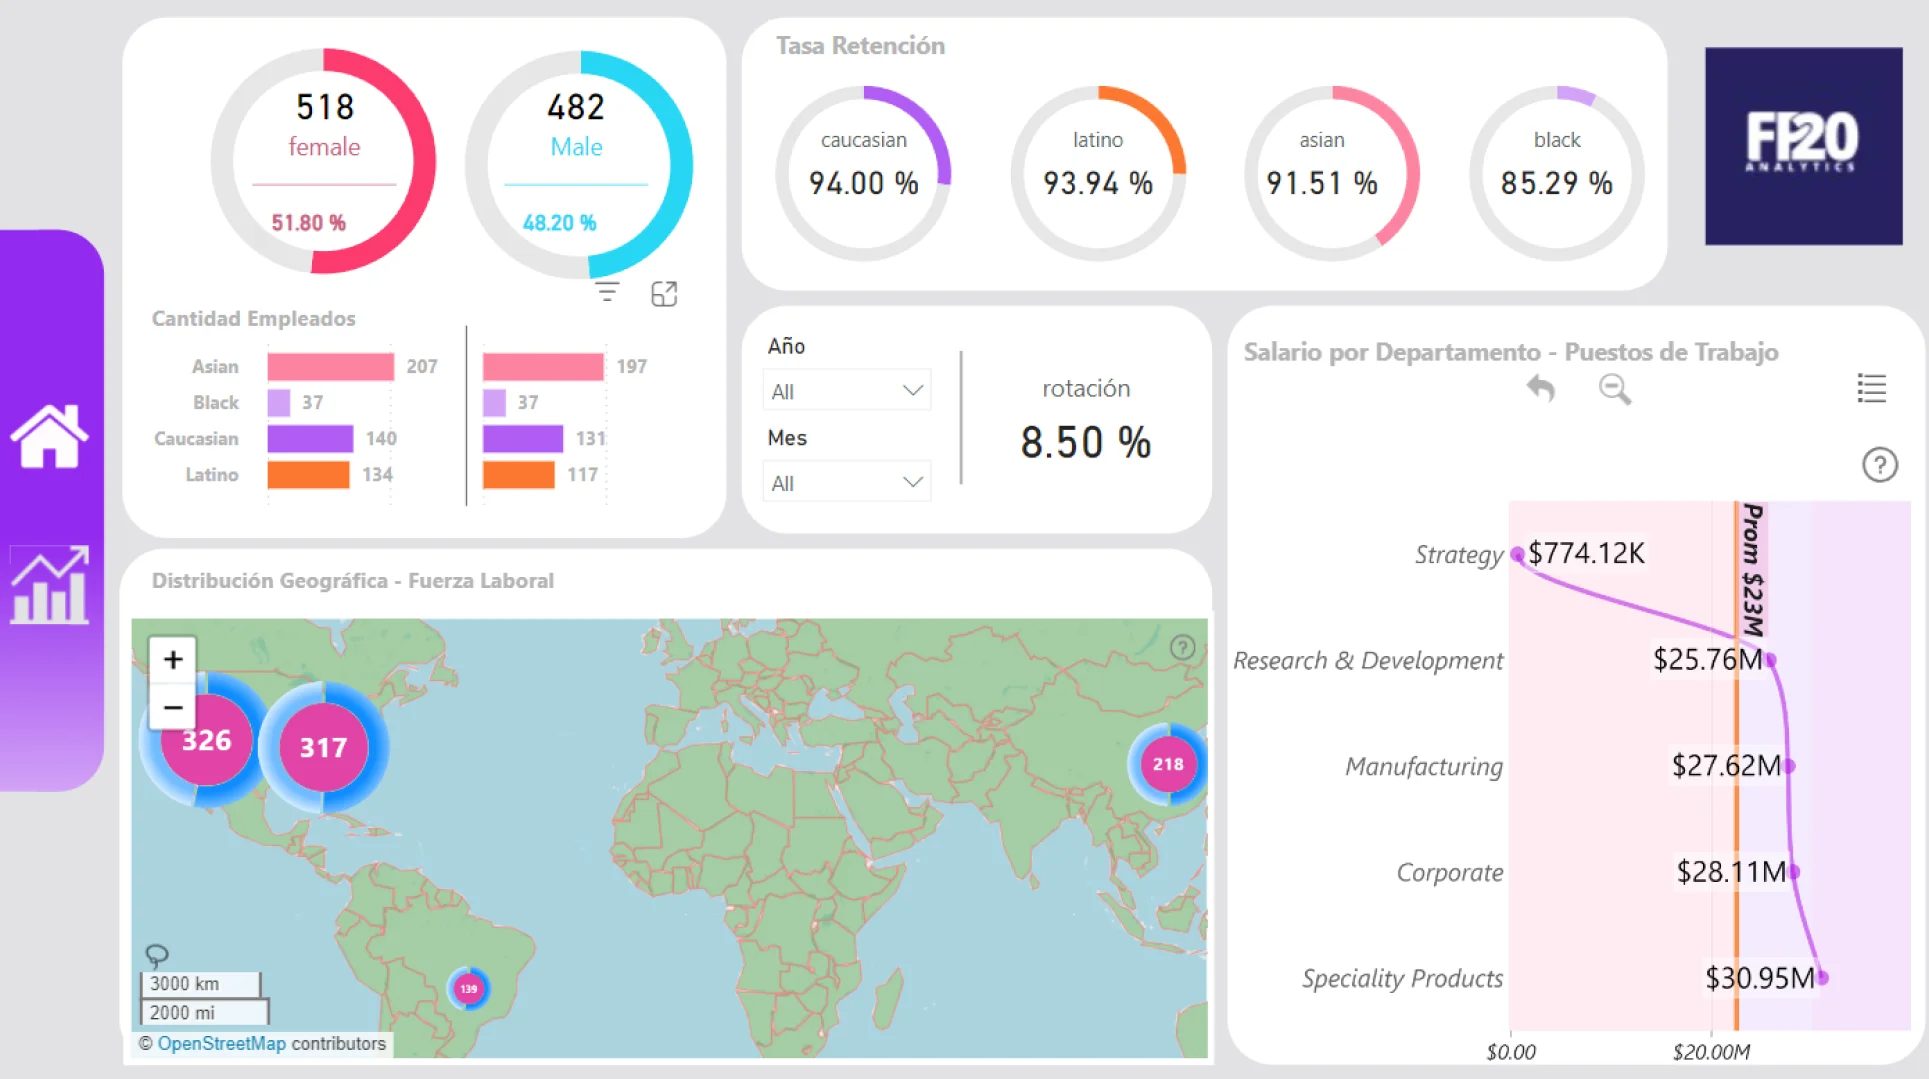Click the Speciality Products department label
This screenshot has width=1929, height=1079.
pyautogui.click(x=1402, y=978)
